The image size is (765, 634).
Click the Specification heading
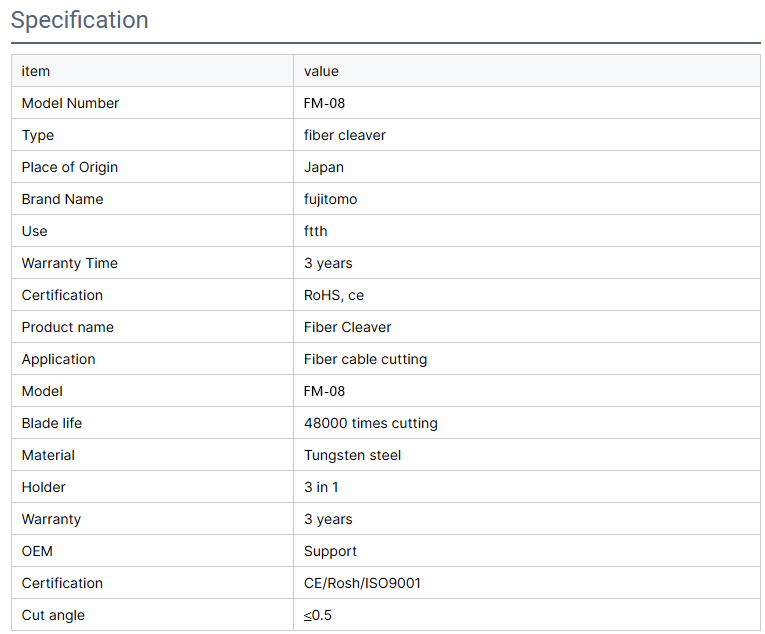coord(80,20)
